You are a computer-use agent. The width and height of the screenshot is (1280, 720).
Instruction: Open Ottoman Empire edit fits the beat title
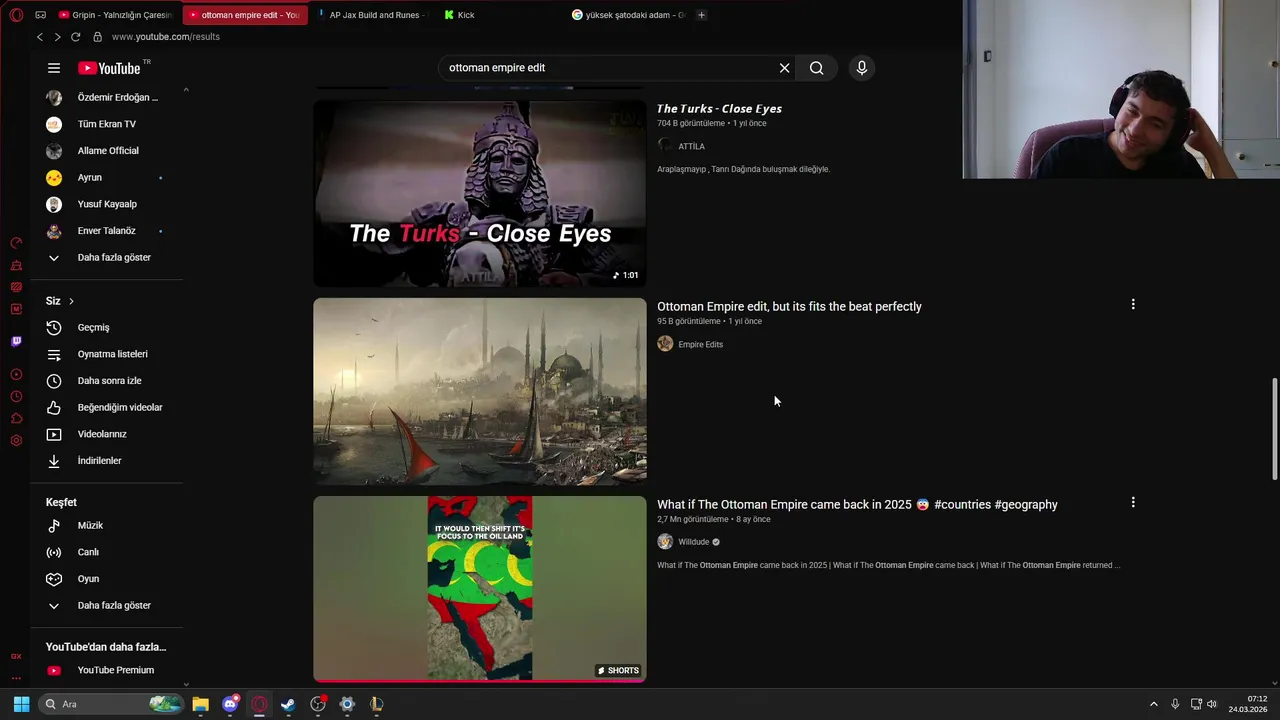click(789, 307)
